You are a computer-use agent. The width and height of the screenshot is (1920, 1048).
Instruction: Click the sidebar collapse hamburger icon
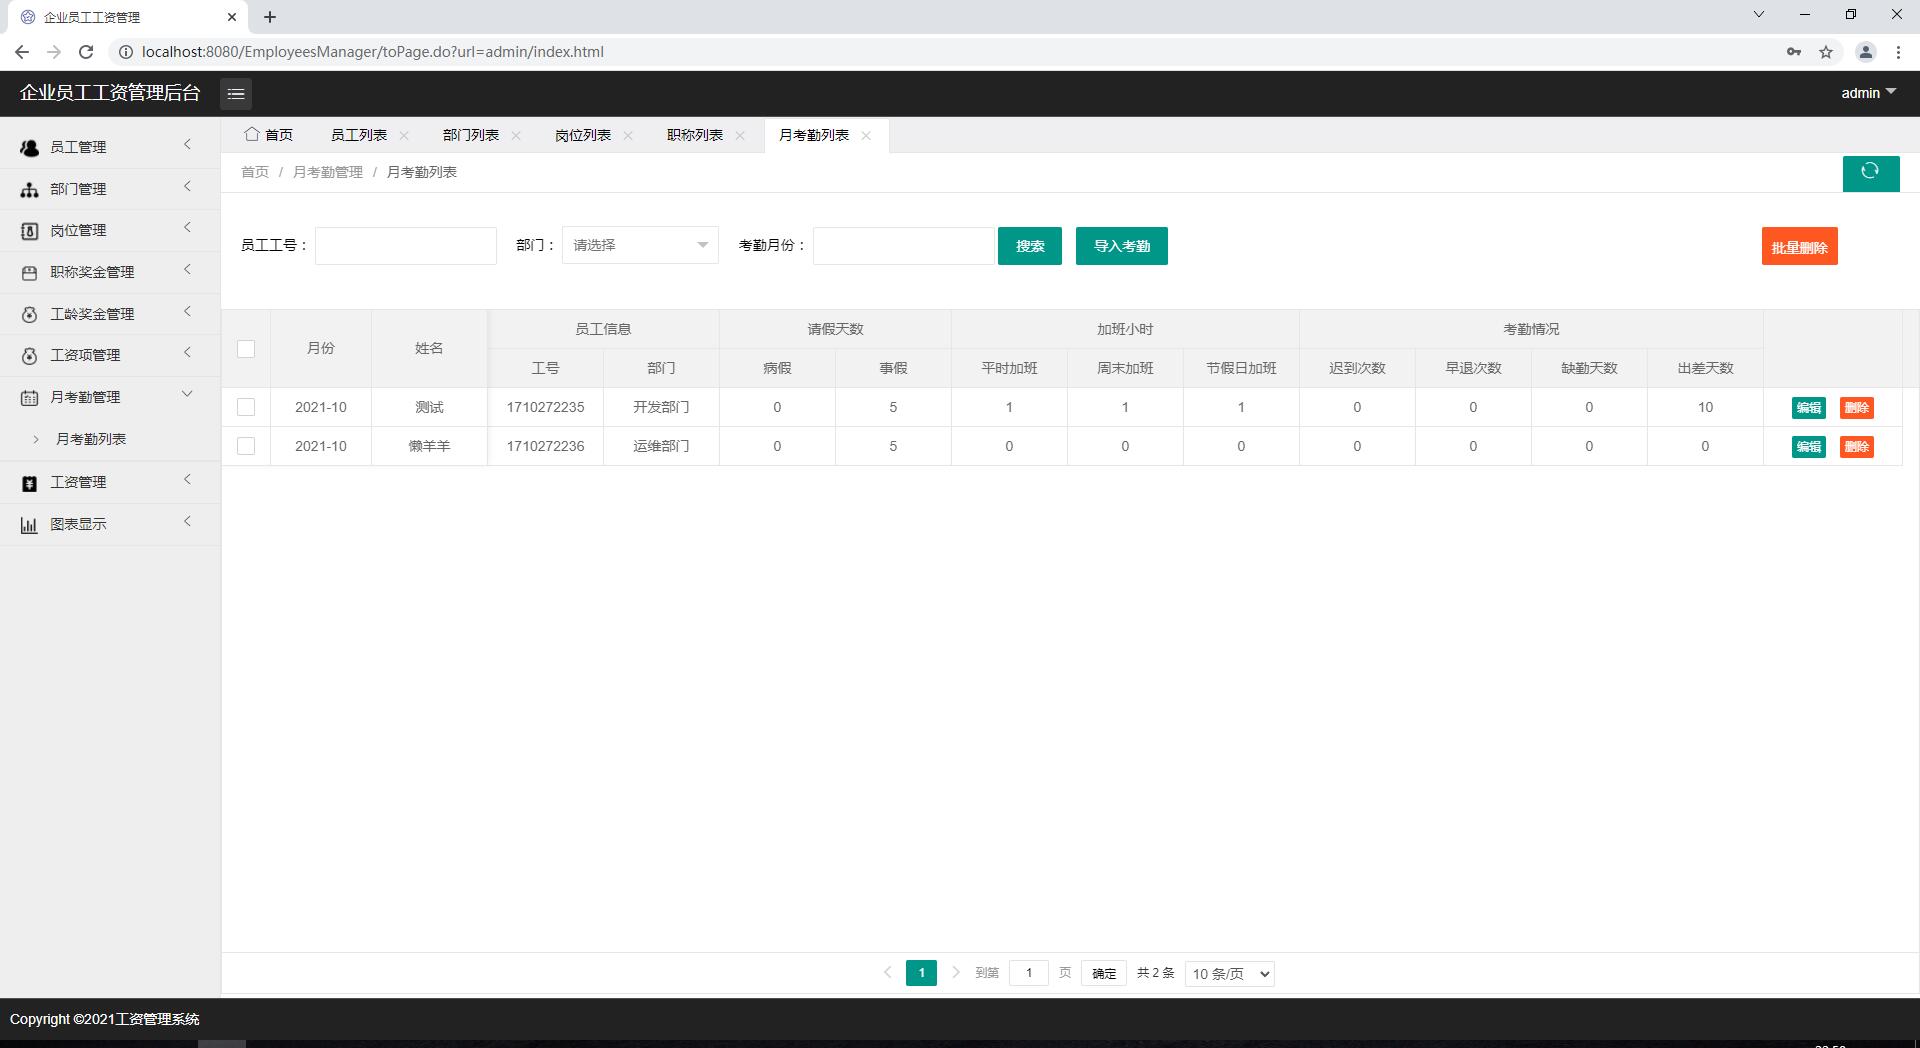(236, 94)
